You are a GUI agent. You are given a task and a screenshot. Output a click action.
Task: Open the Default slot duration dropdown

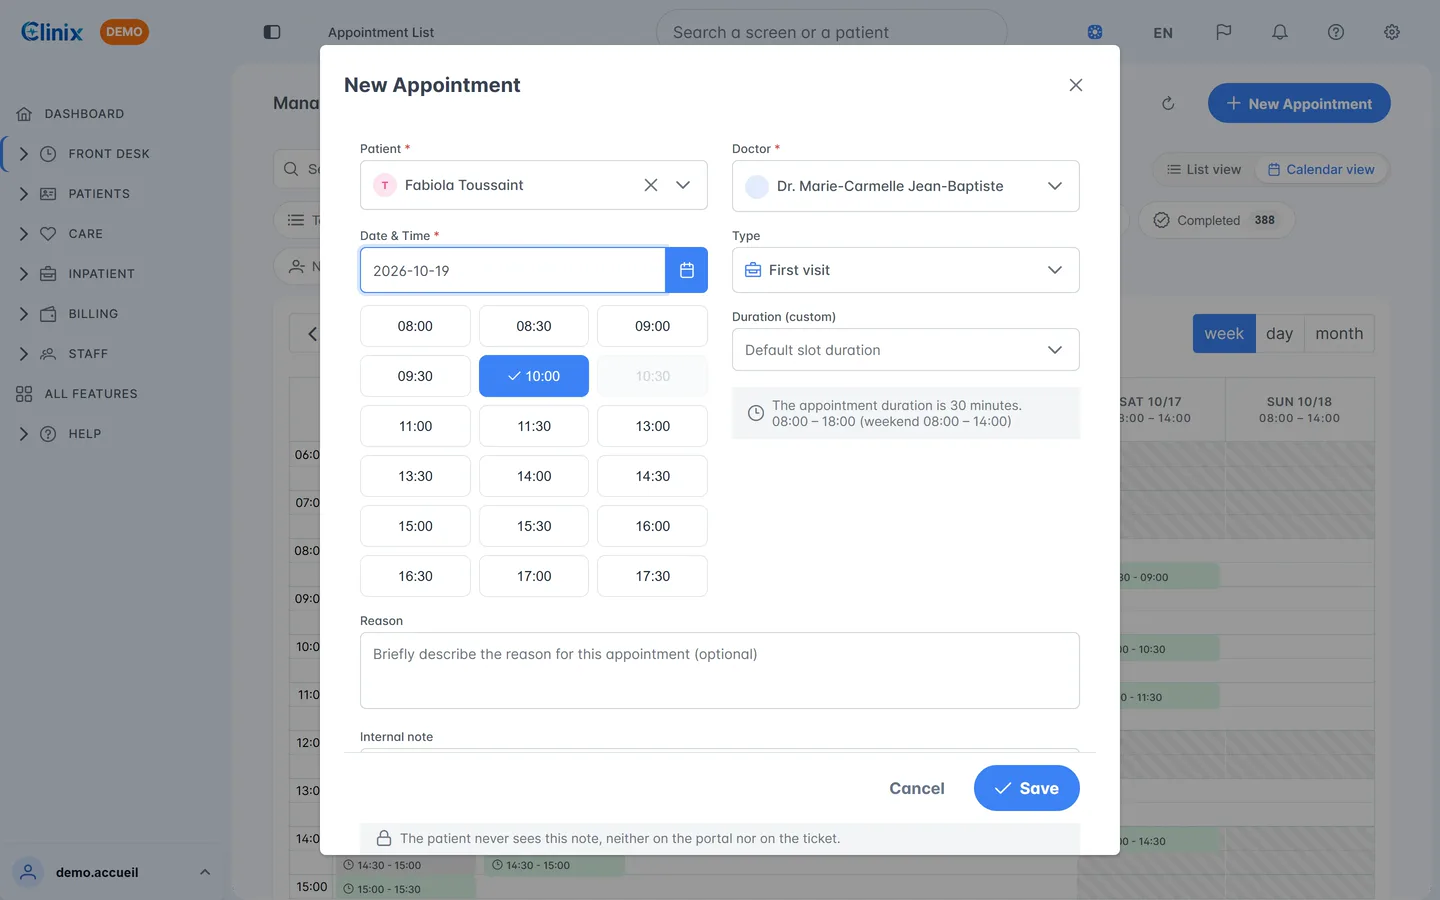click(905, 350)
